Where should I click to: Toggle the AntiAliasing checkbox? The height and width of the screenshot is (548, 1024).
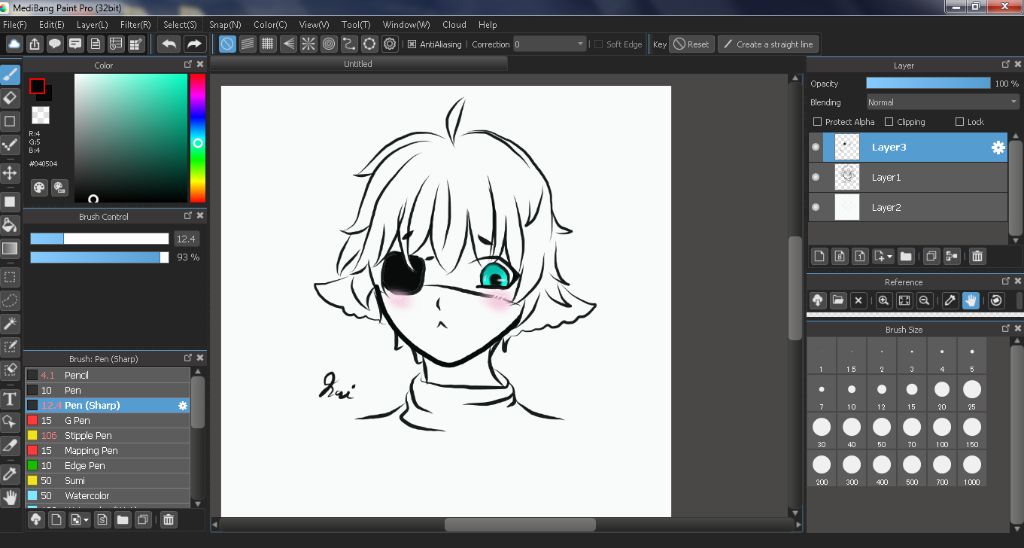[412, 44]
